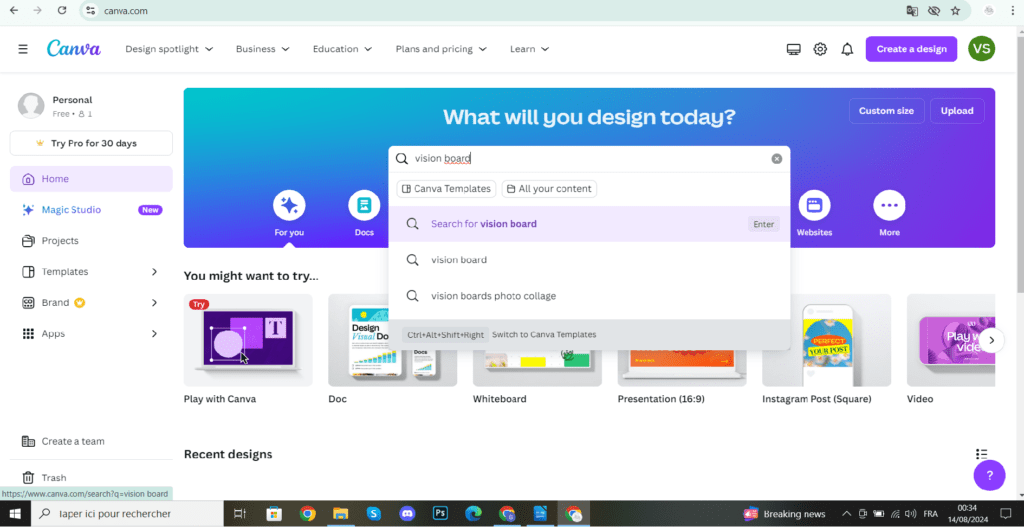Expand the Templates sidebar submenu arrow

click(155, 272)
